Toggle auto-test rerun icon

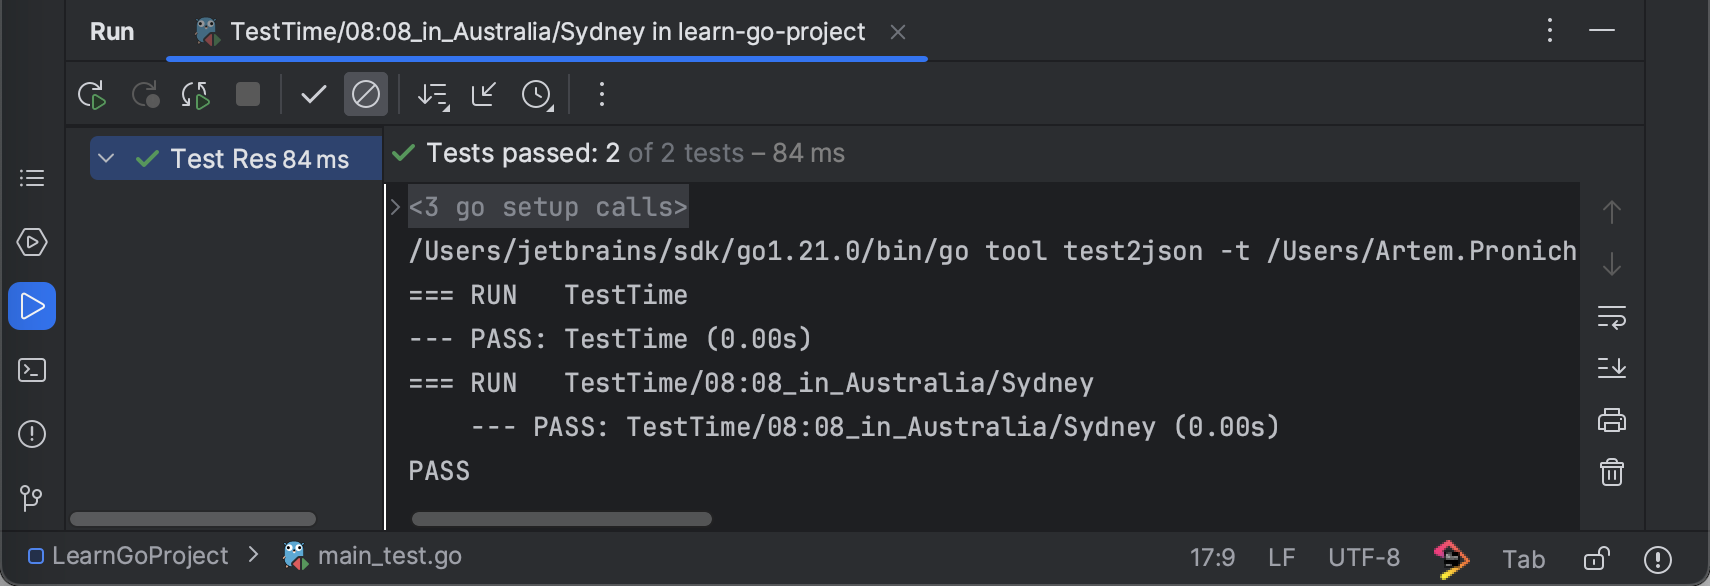[x=195, y=95]
